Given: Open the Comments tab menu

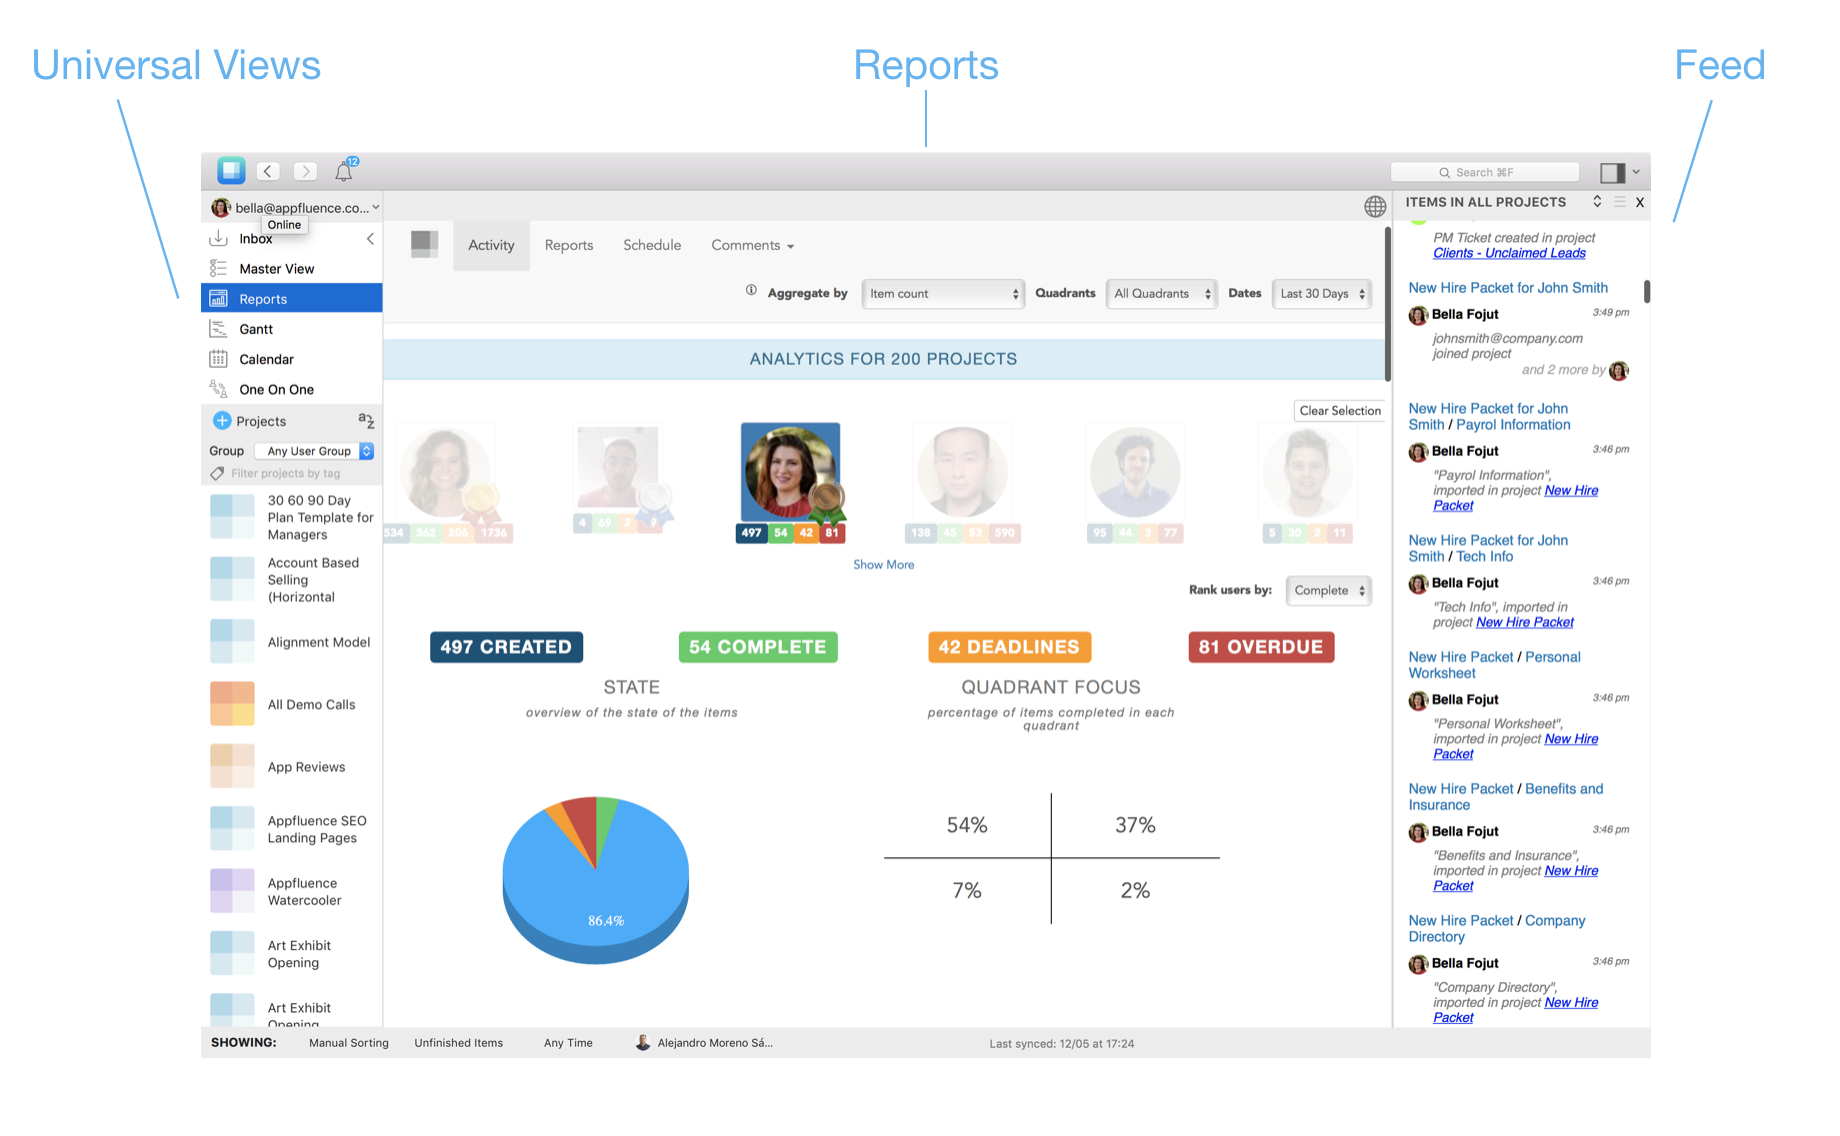Looking at the screenshot, I should [x=752, y=245].
